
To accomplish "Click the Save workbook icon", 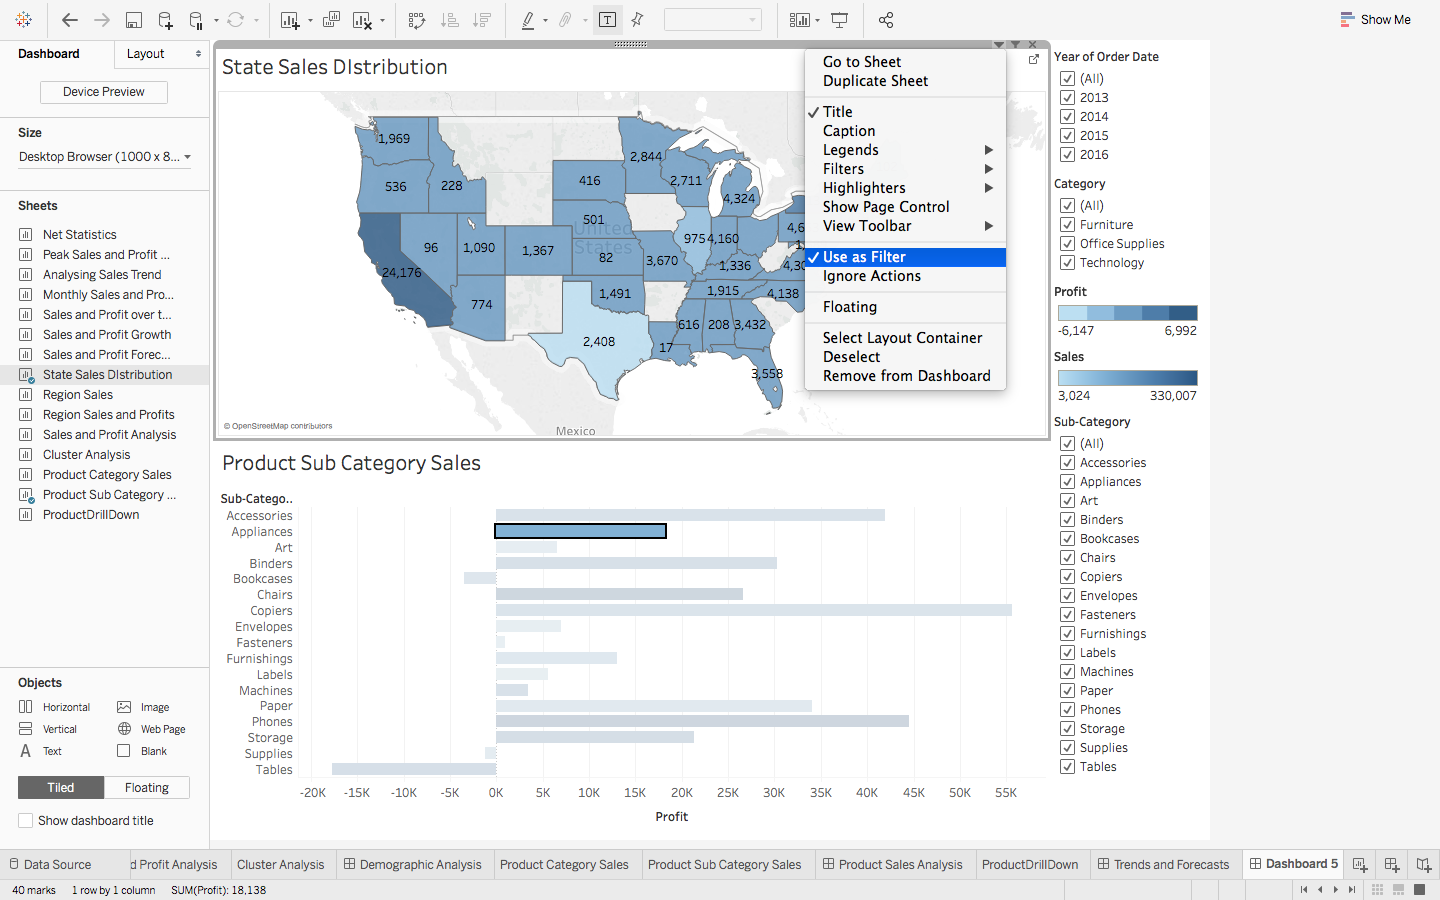I will [133, 20].
